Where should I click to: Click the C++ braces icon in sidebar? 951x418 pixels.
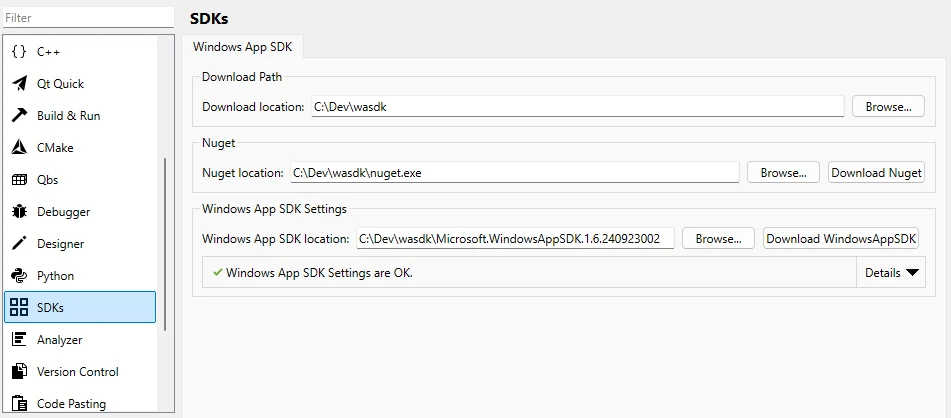tap(19, 52)
